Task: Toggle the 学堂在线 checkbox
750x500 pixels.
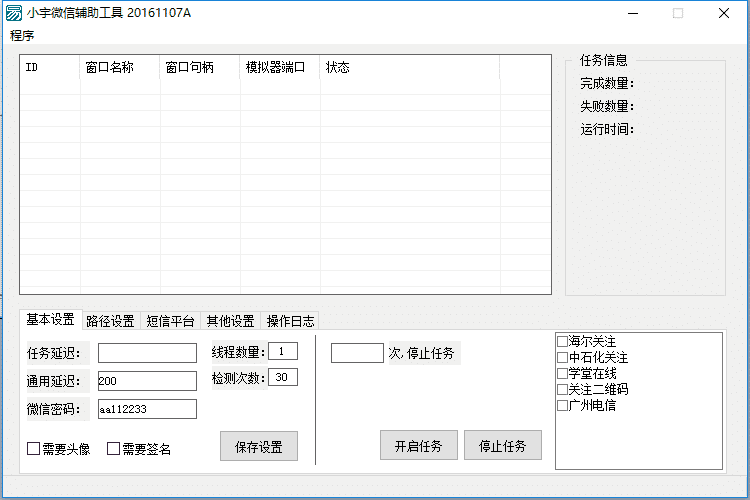Action: [562, 374]
